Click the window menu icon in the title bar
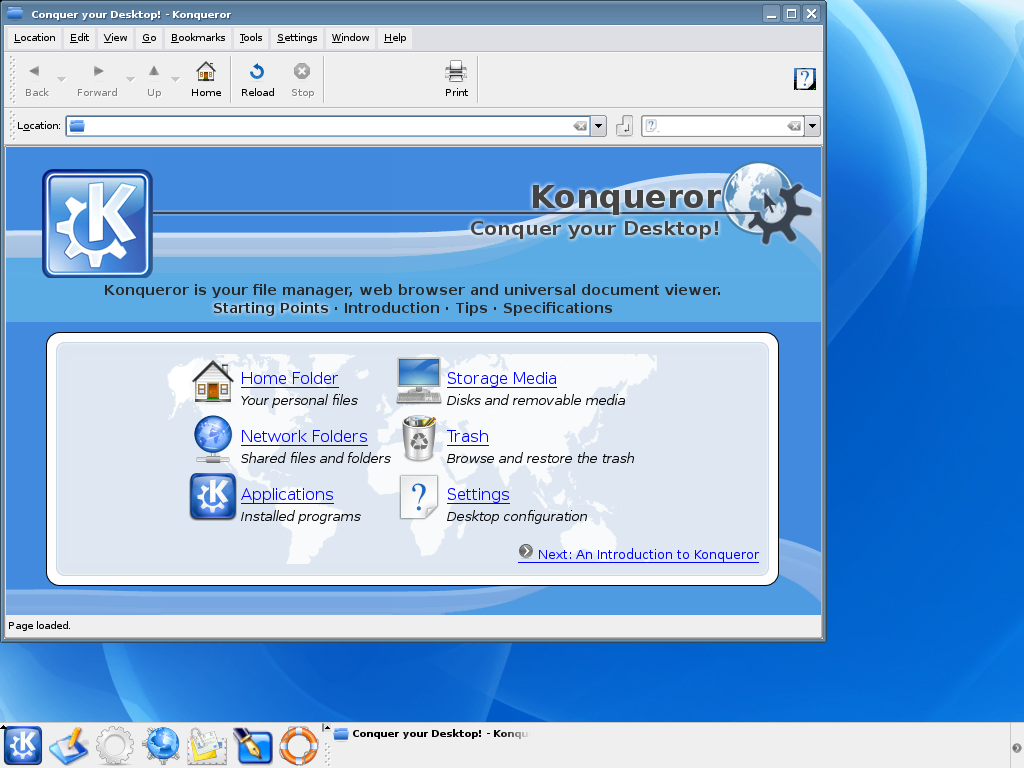1024x768 pixels. tap(14, 13)
